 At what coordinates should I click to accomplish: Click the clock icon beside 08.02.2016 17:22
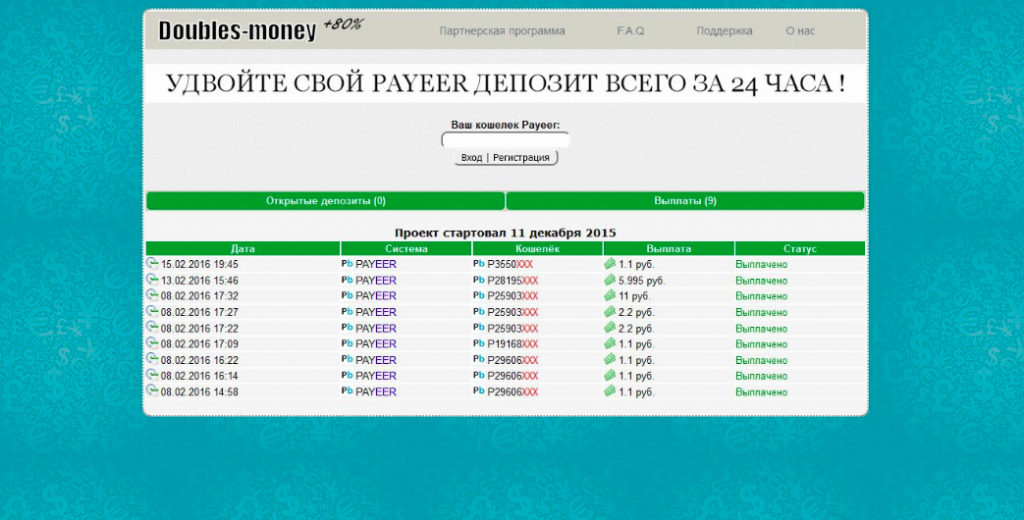152,327
